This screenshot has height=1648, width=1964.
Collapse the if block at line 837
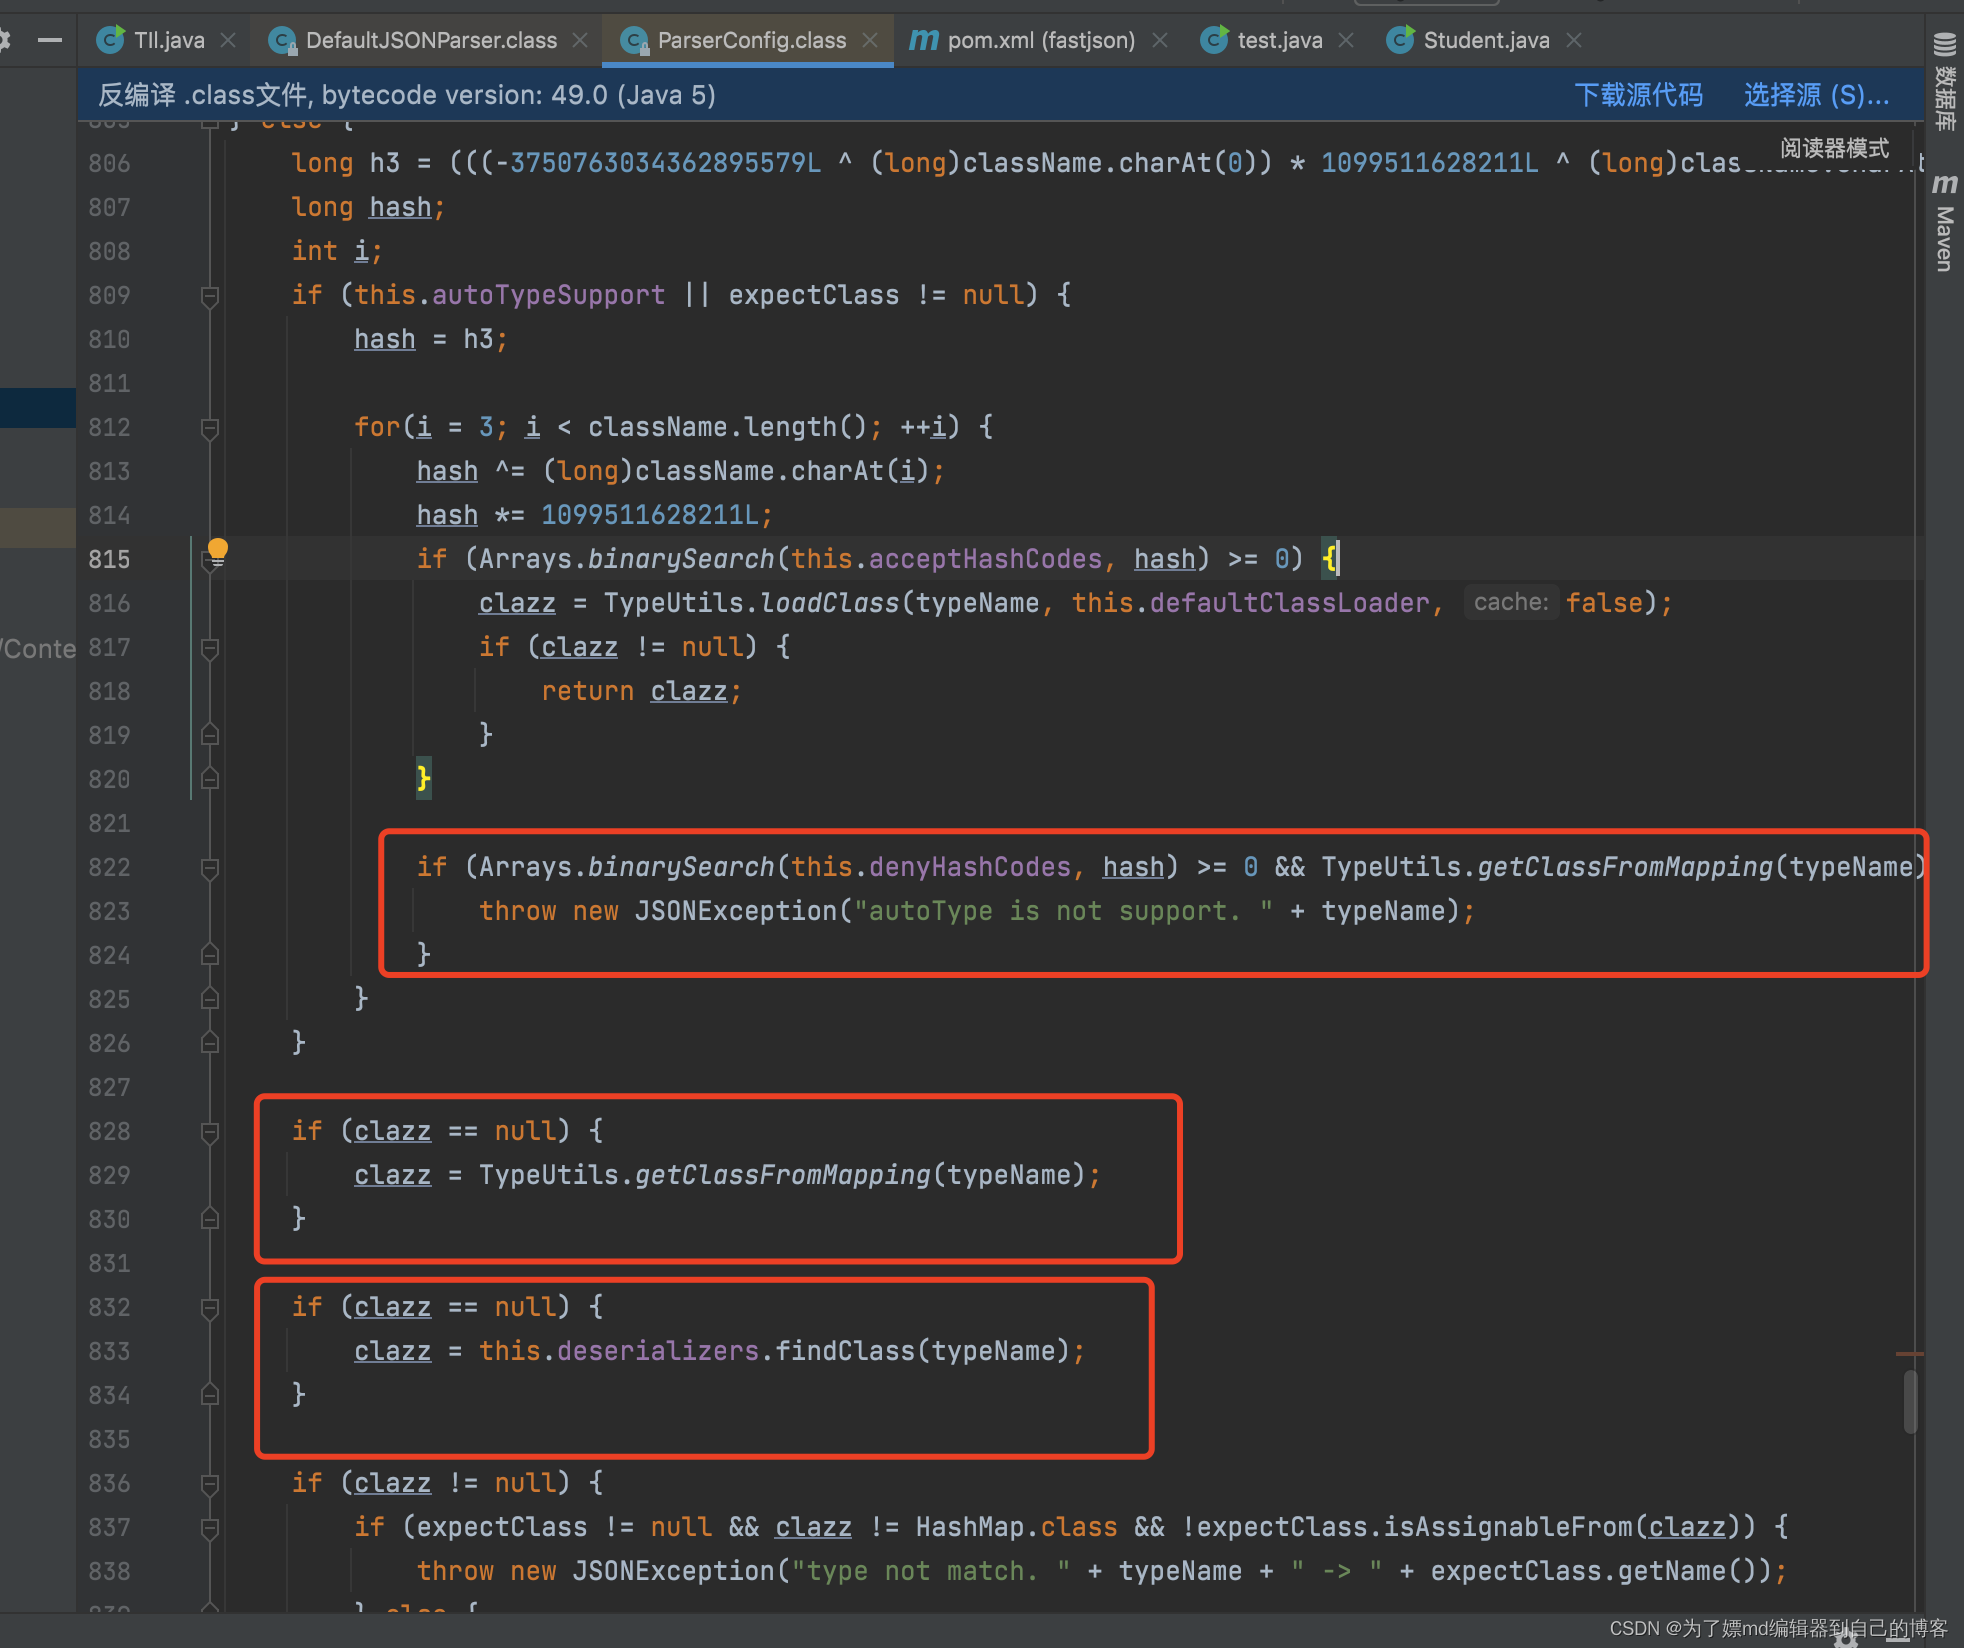210,1529
